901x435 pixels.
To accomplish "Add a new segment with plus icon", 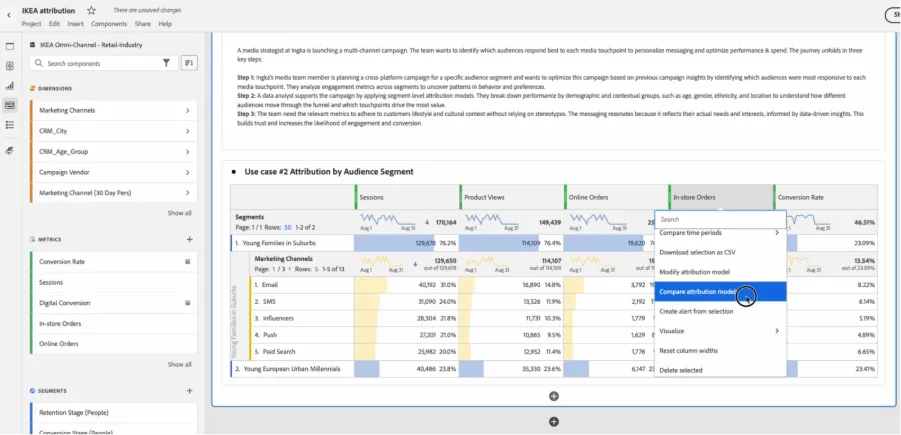I will pyautogui.click(x=190, y=391).
